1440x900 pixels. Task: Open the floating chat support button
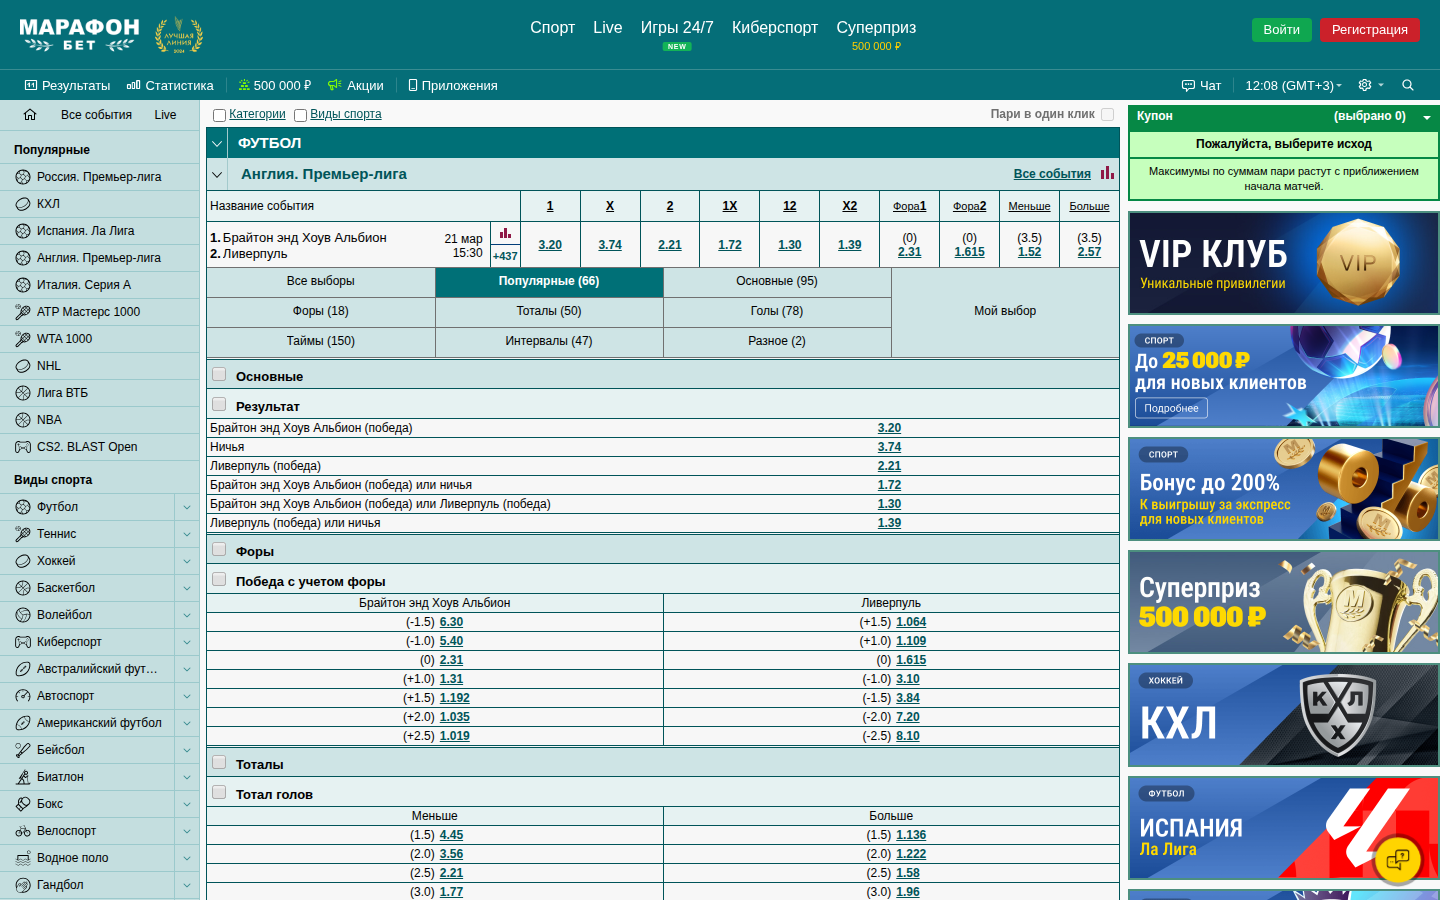(x=1398, y=859)
